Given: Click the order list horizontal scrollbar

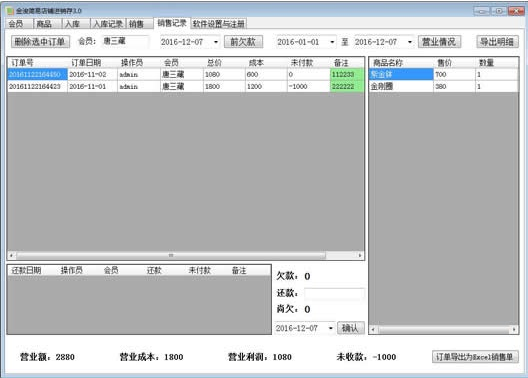Looking at the screenshot, I should point(186,255).
